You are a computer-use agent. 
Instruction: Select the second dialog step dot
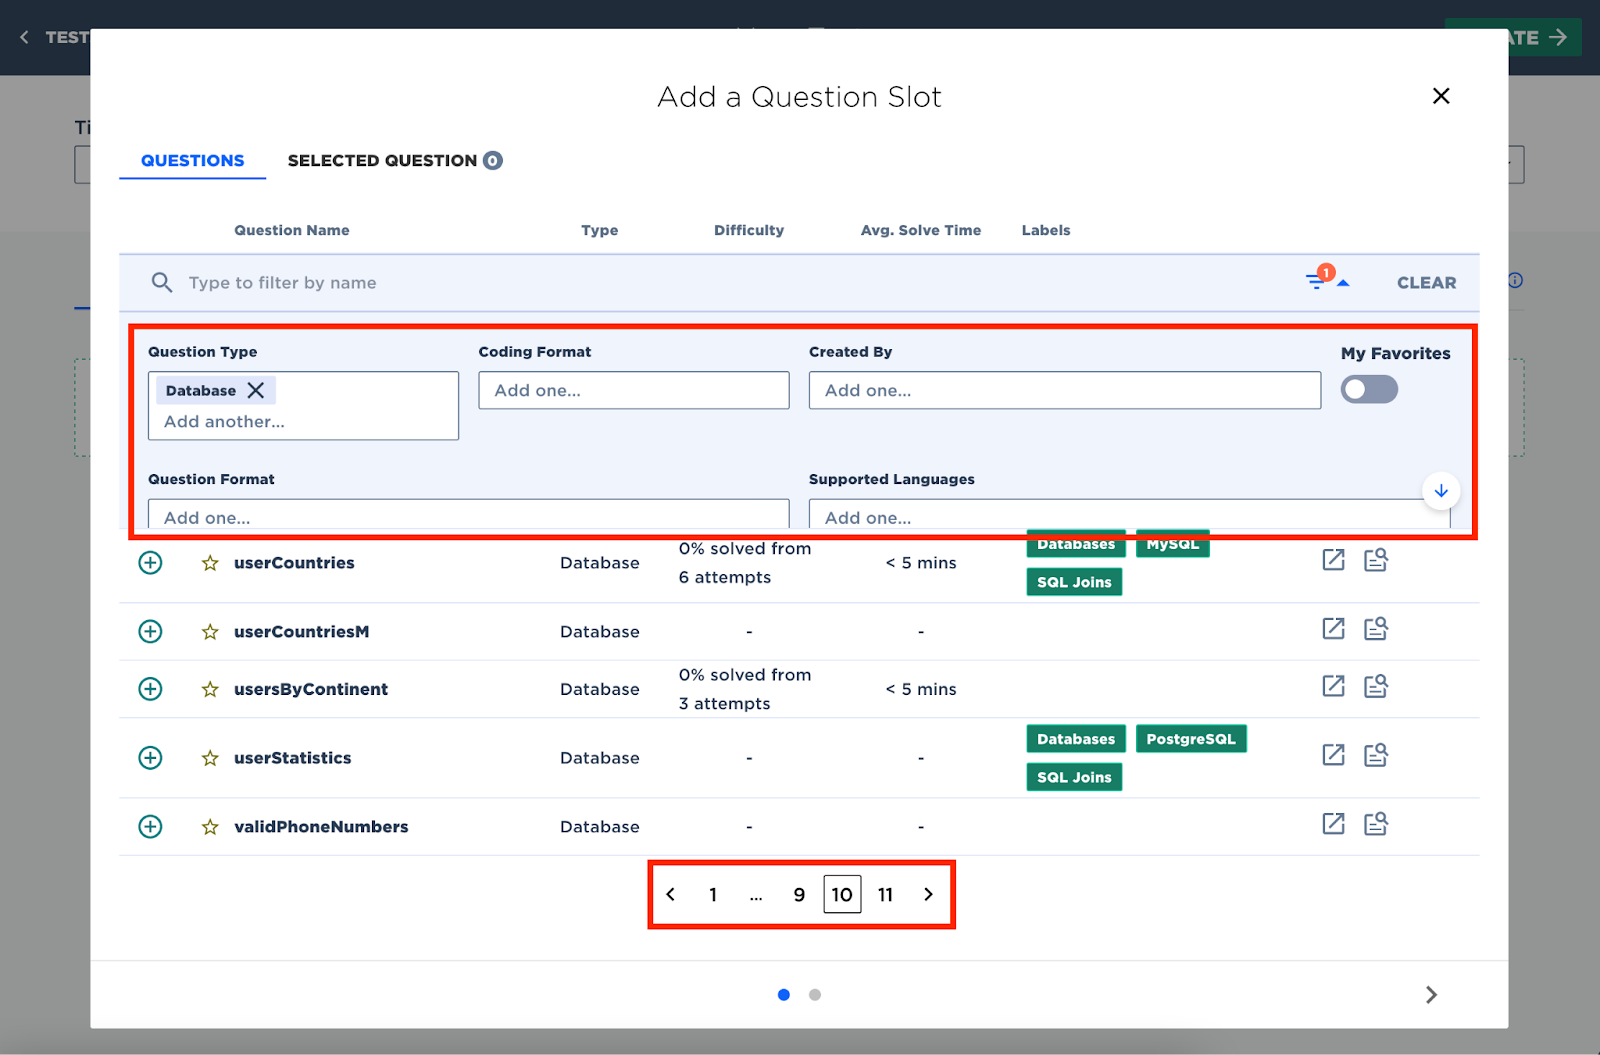pyautogui.click(x=815, y=994)
